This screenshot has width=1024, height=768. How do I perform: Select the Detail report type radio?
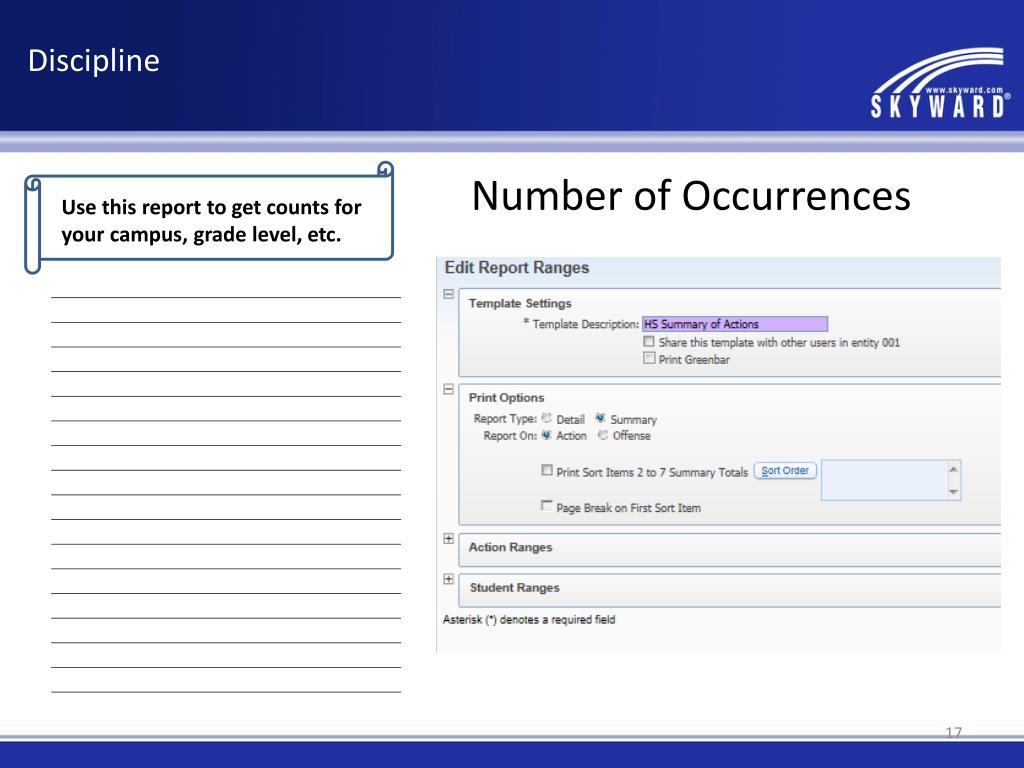[547, 419]
